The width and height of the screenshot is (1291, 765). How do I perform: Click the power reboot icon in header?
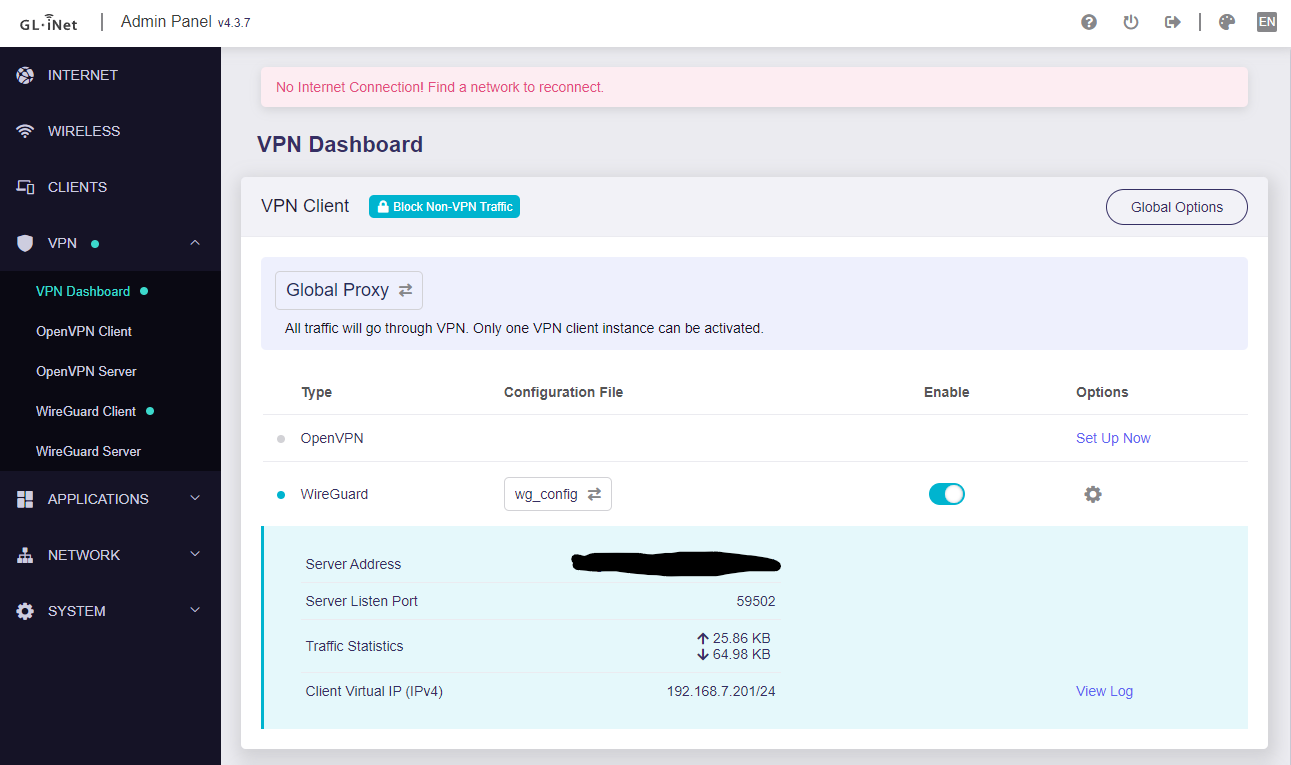[1131, 22]
